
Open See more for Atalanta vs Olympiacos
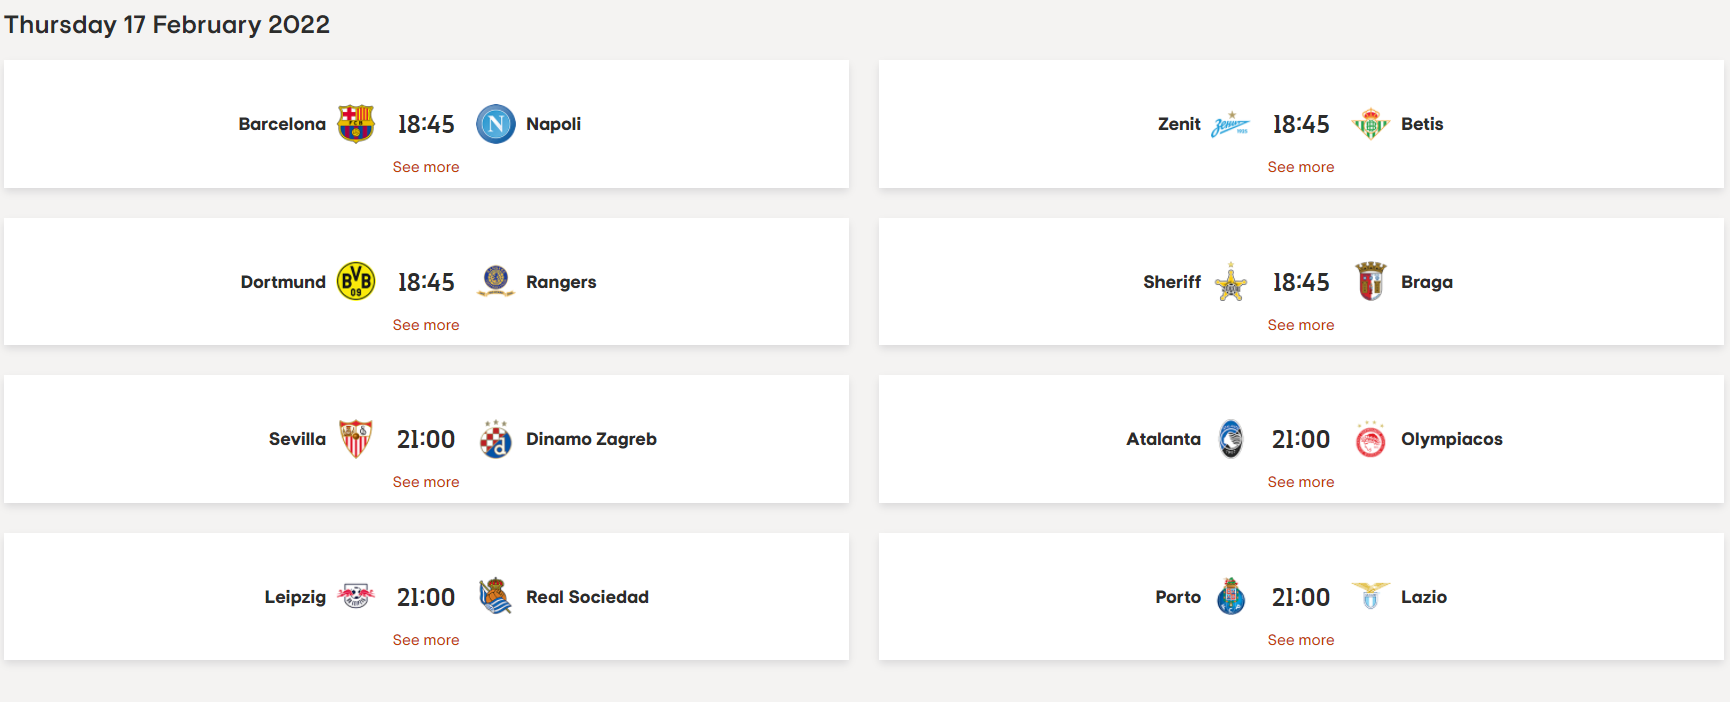click(1301, 482)
